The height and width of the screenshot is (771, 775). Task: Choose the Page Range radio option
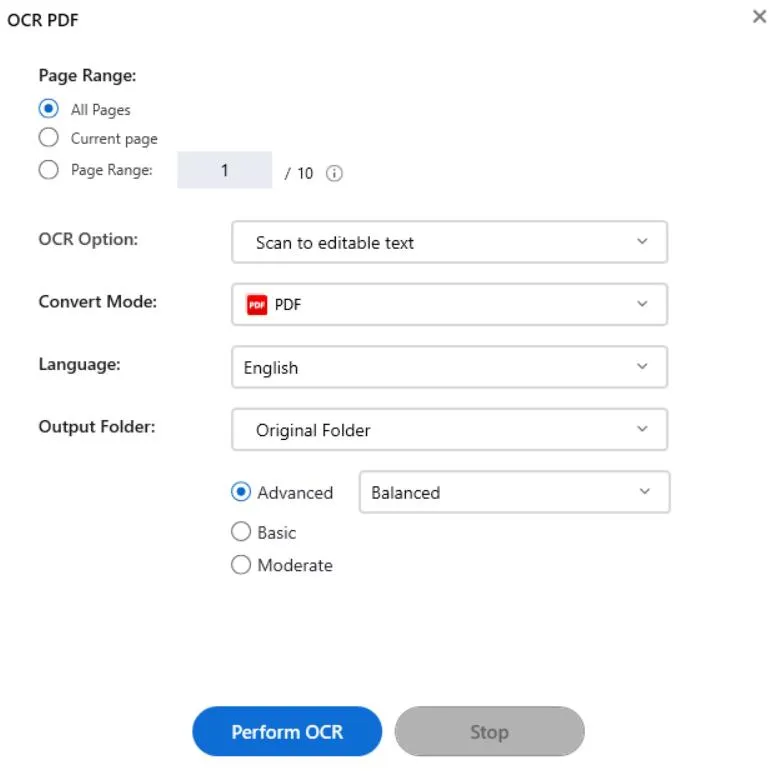tap(48, 170)
